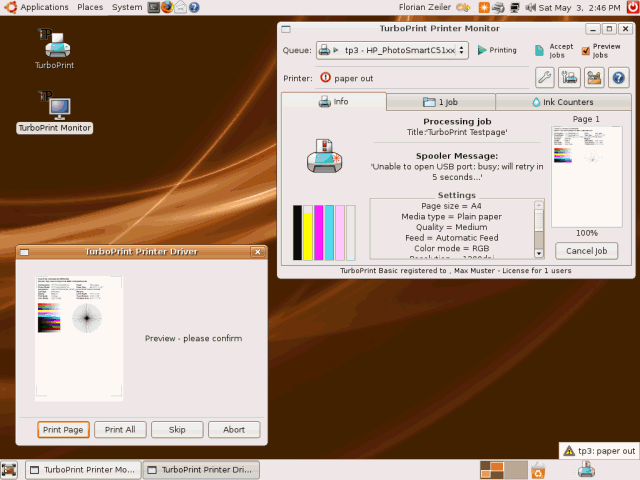Open the mail launcher in top panel
This screenshot has width=640, height=480.
[x=181, y=7]
